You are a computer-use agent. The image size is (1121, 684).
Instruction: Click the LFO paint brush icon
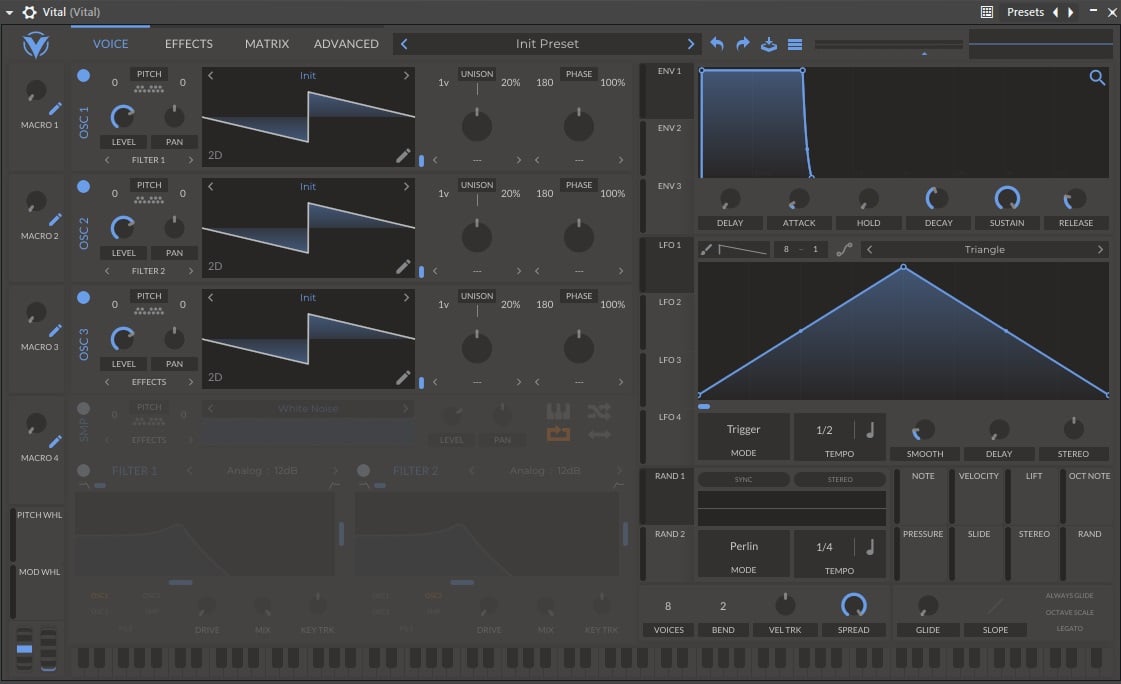(706, 249)
